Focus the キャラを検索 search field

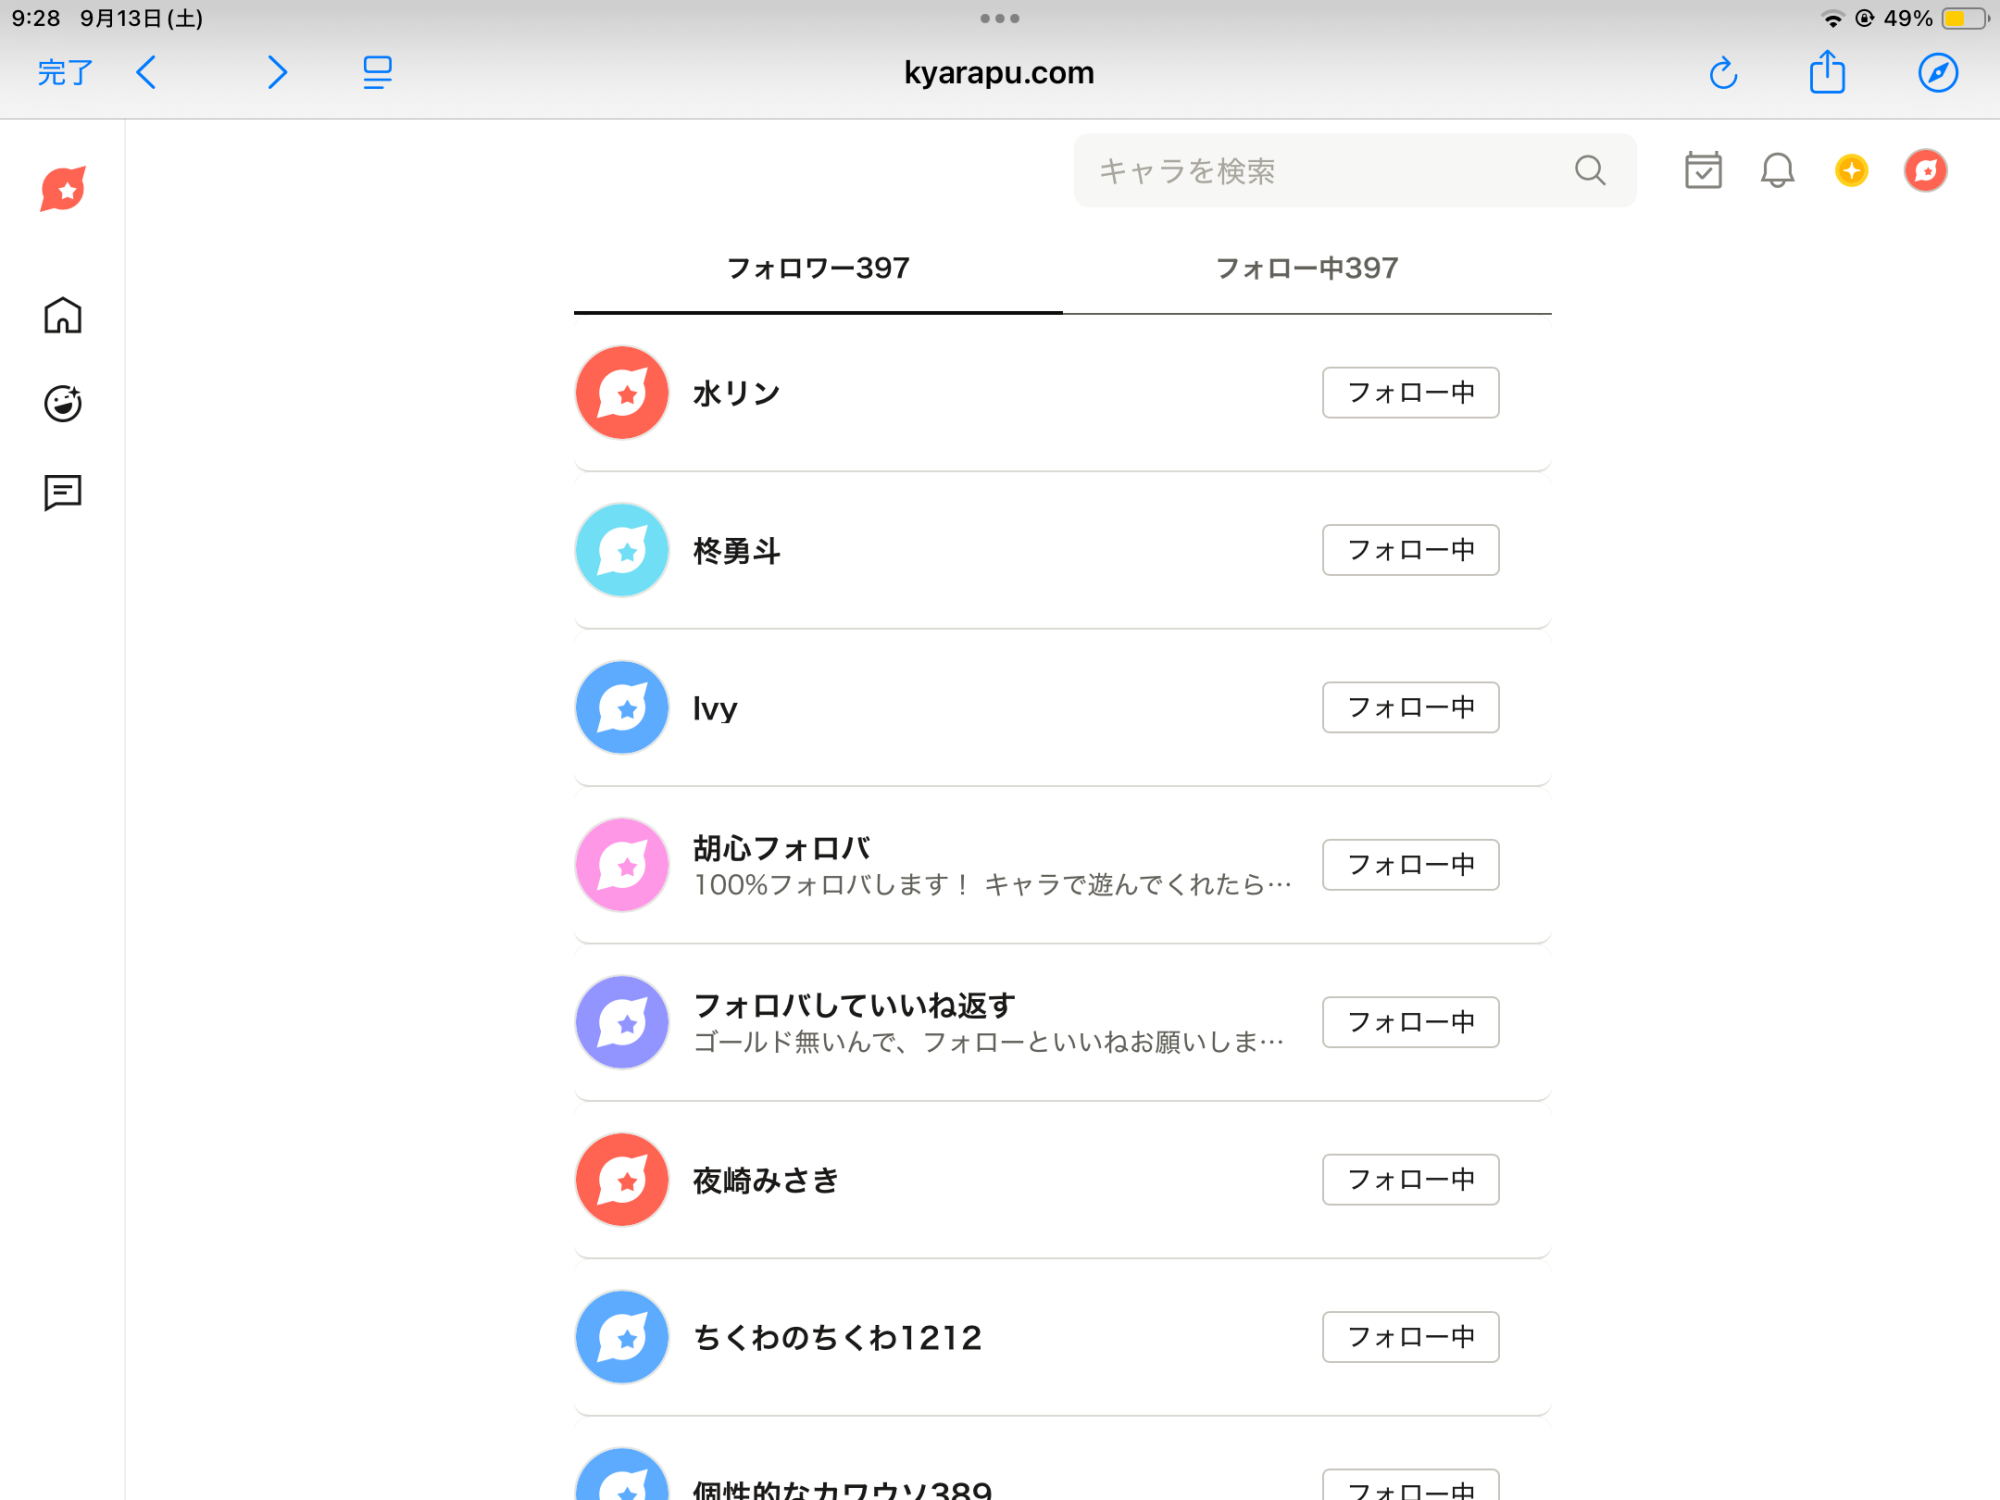1320,171
